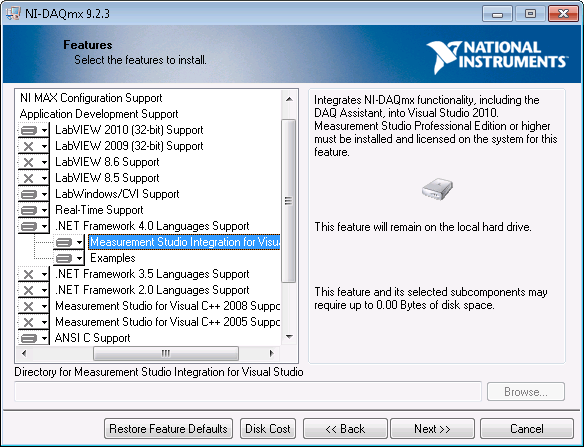The height and width of the screenshot is (447, 584).
Task: Go back with << Back button
Action: tap(345, 429)
